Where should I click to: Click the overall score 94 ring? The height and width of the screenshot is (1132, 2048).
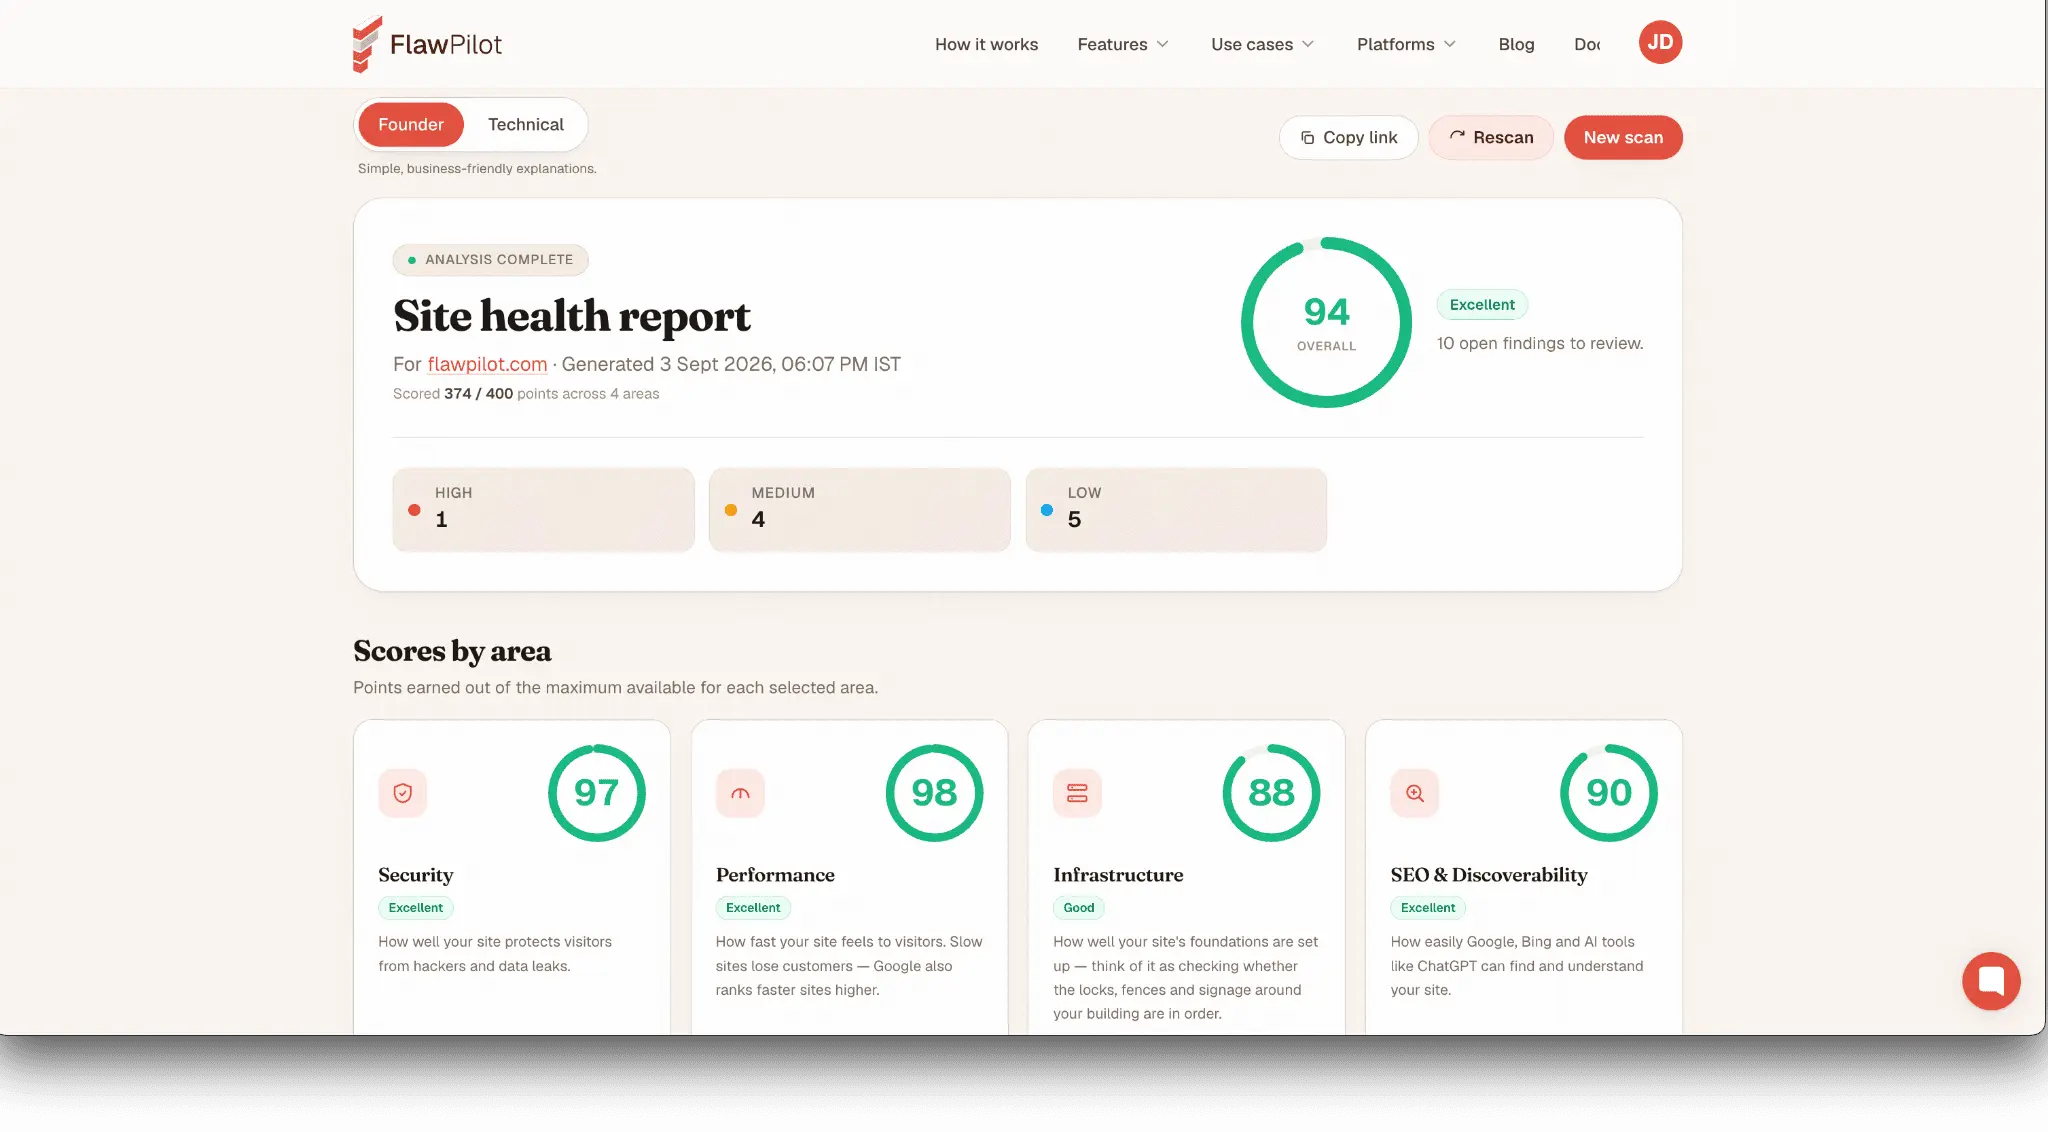pyautogui.click(x=1326, y=322)
